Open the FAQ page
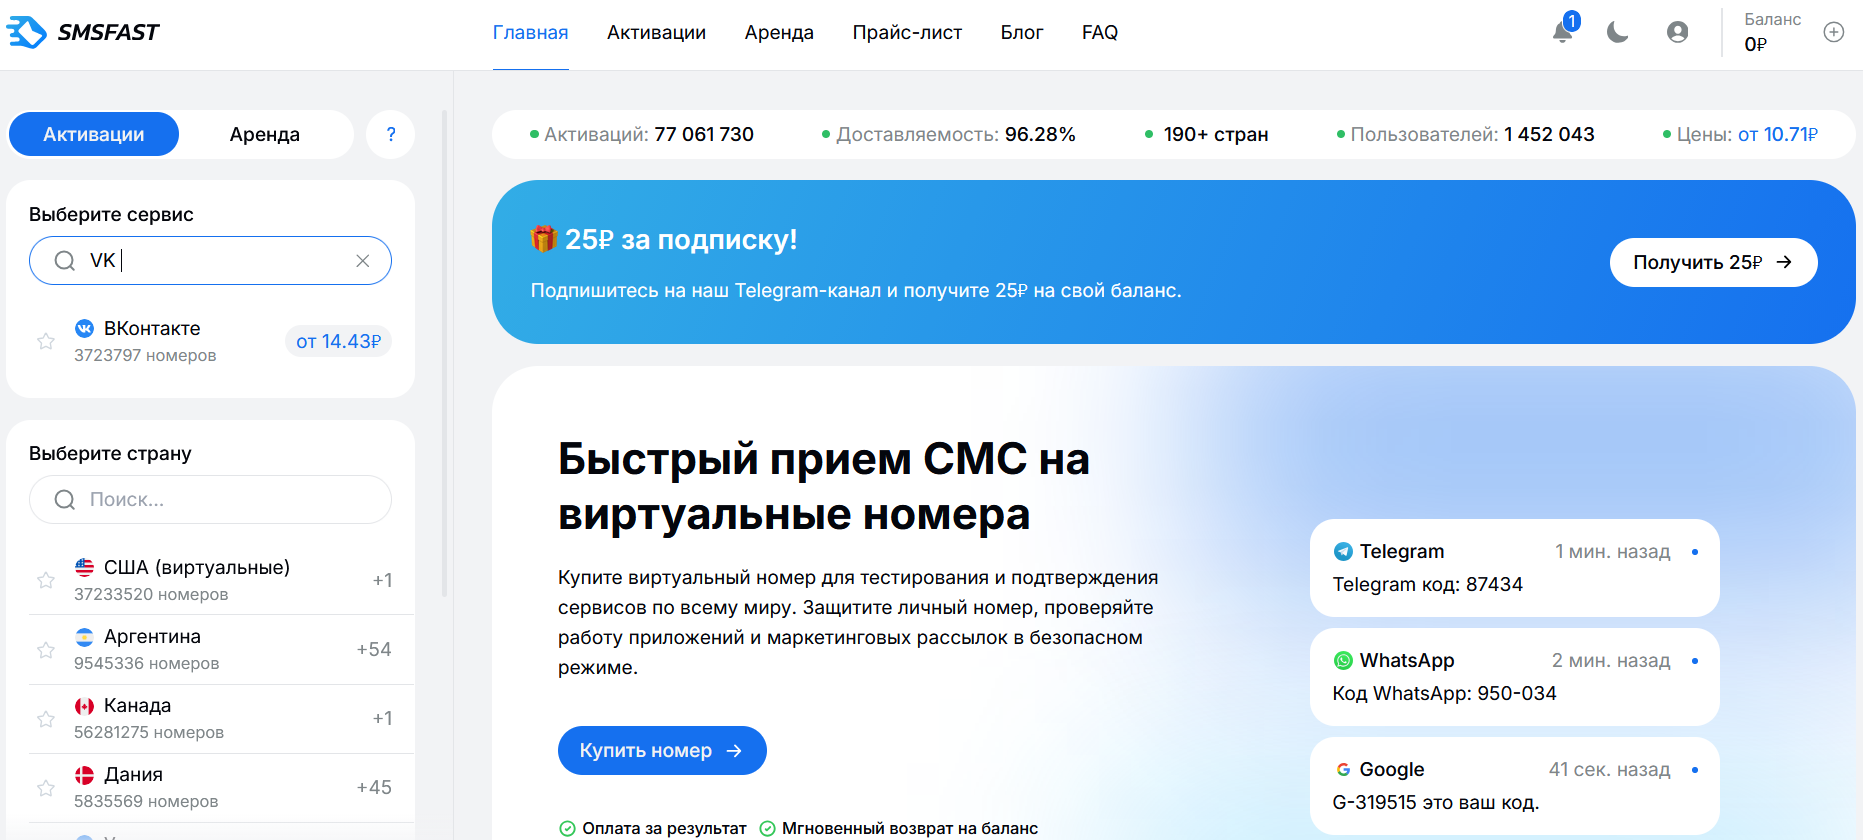The height and width of the screenshot is (840, 1863). (x=1100, y=33)
